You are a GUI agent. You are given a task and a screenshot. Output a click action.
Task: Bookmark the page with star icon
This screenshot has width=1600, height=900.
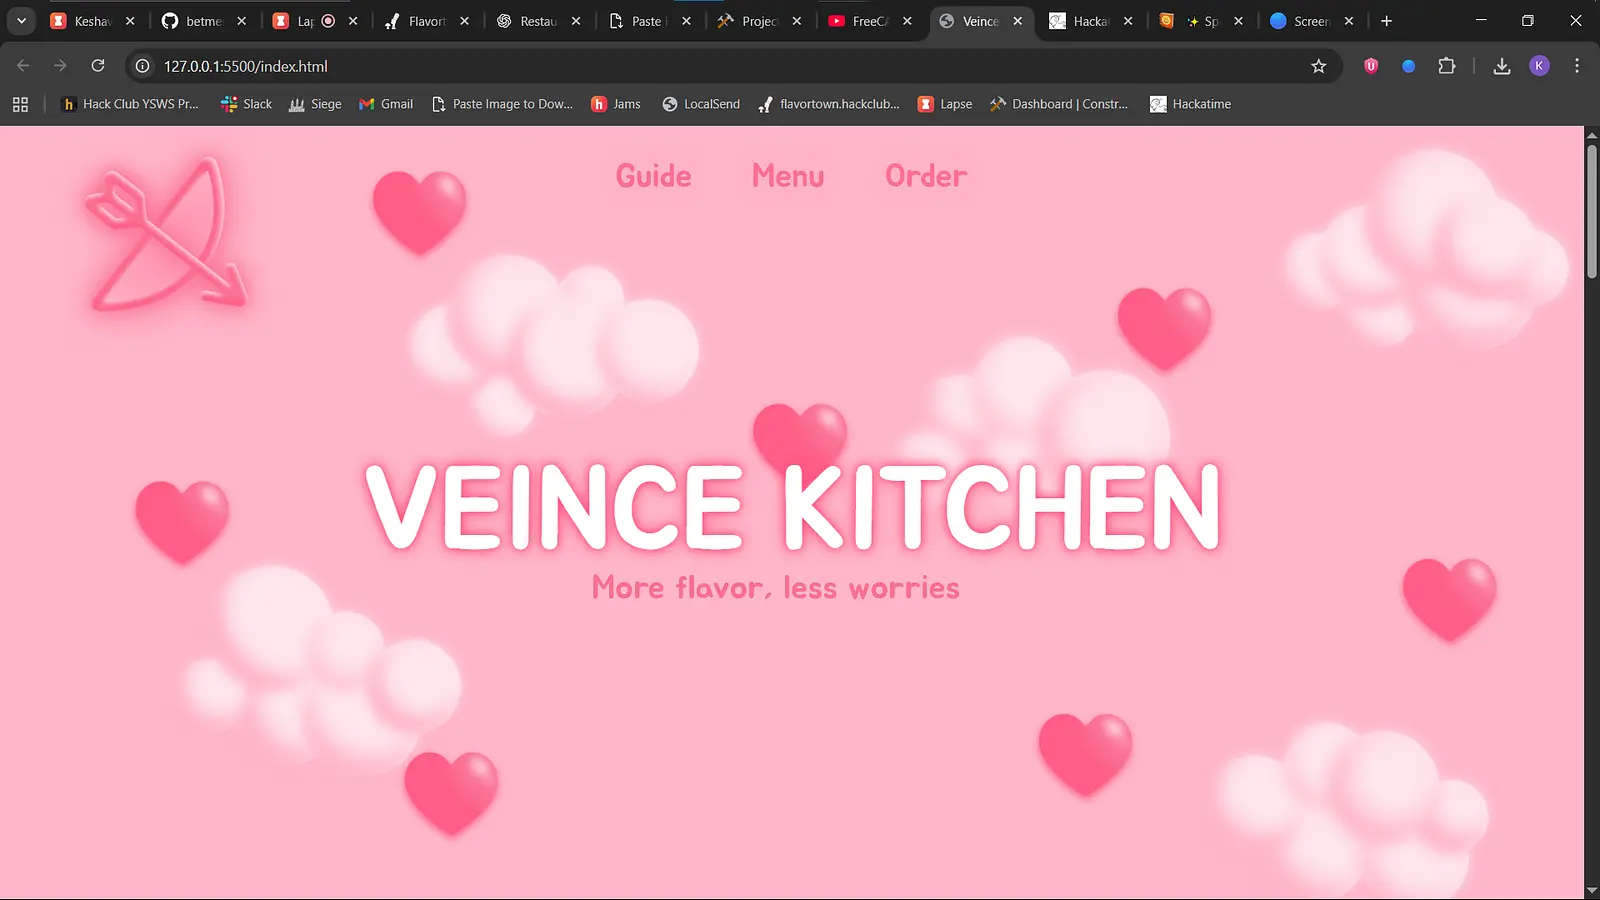click(1319, 66)
